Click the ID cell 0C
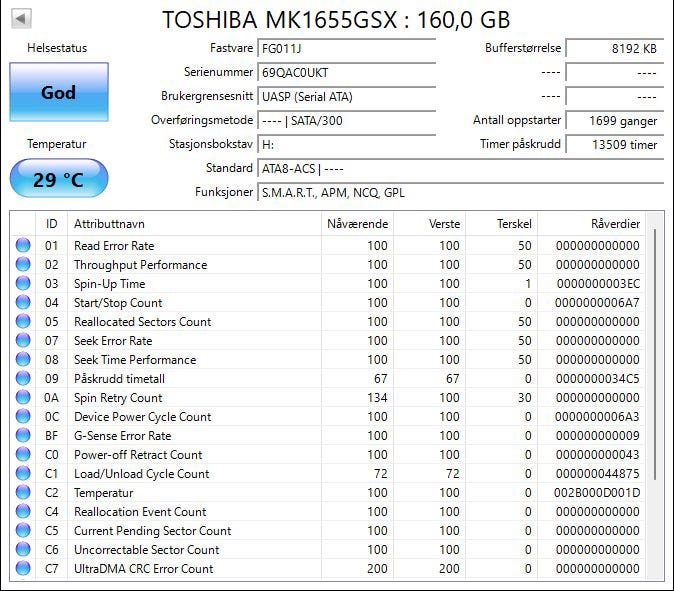674x591 pixels. pyautogui.click(x=52, y=416)
